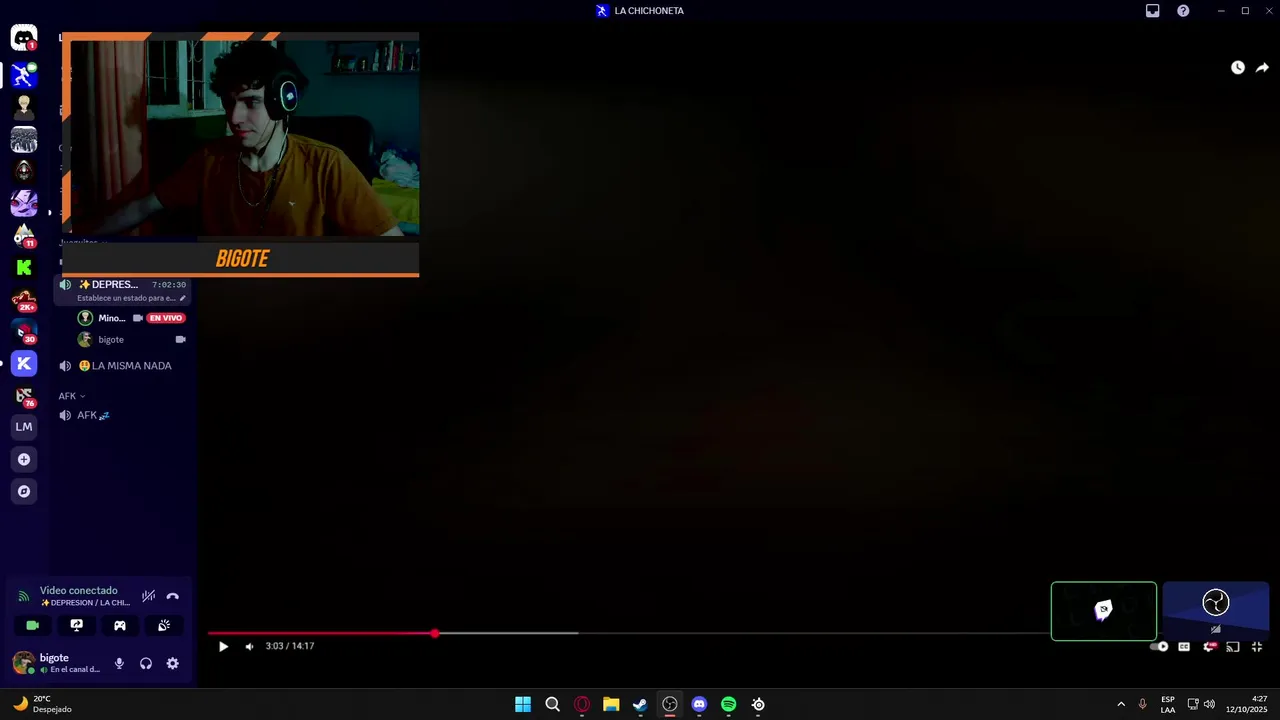Start an activity with gamepad icon
Viewport: 1280px width, 720px height.
tap(120, 625)
